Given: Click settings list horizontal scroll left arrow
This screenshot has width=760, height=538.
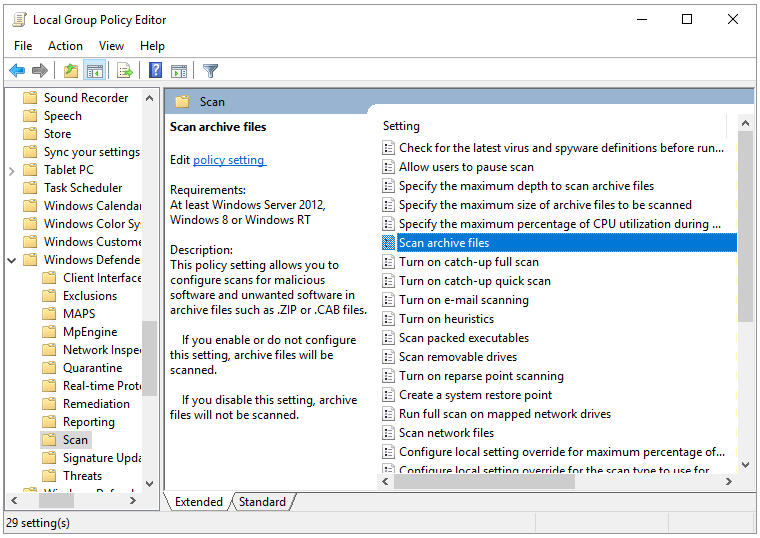Looking at the screenshot, I should click(385, 481).
